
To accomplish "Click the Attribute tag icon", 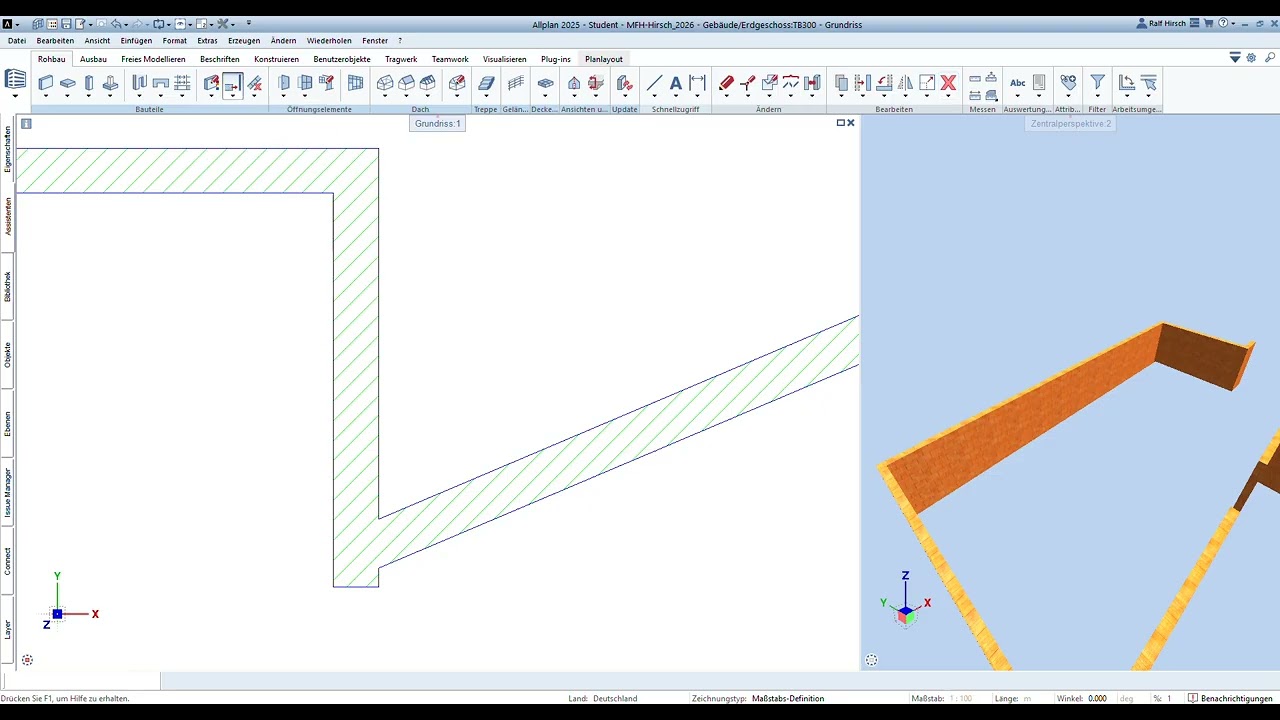I will tap(1068, 83).
